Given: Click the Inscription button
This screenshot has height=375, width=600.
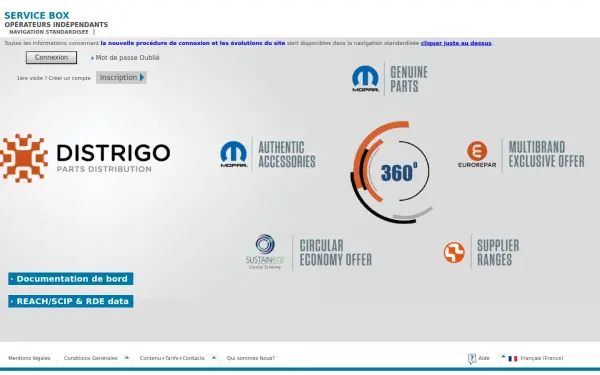Looking at the screenshot, I should click(121, 77).
